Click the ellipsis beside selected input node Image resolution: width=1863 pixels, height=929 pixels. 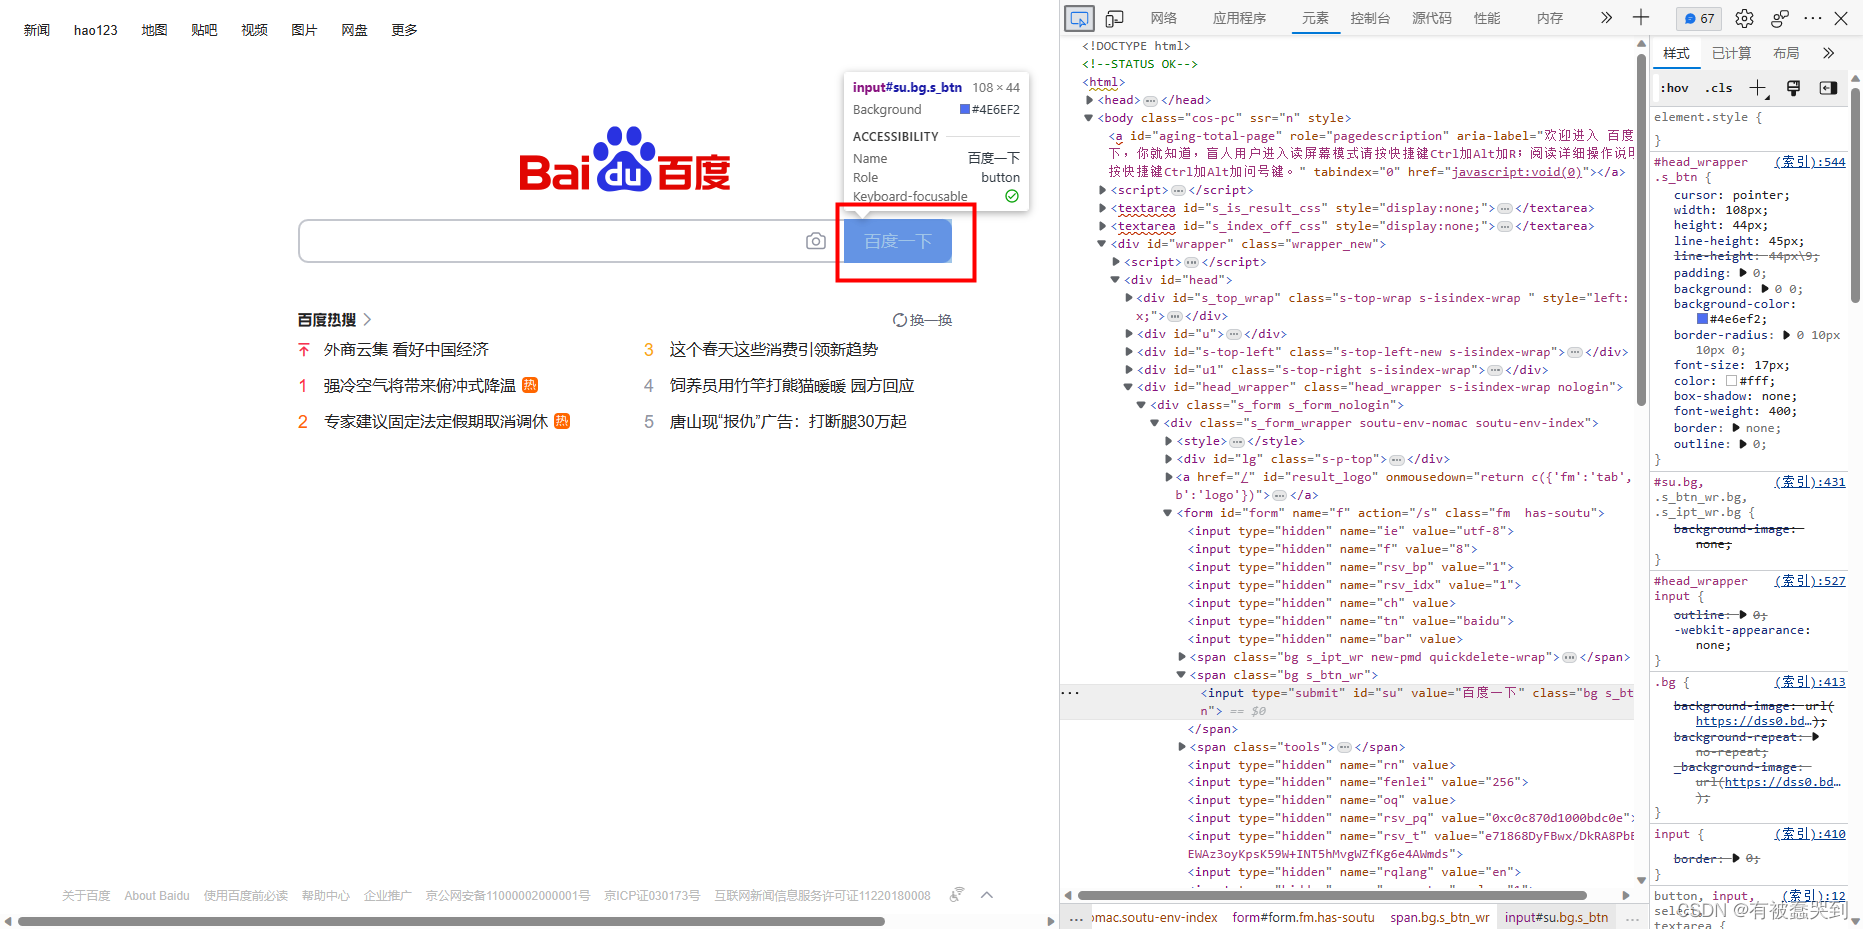point(1071,693)
